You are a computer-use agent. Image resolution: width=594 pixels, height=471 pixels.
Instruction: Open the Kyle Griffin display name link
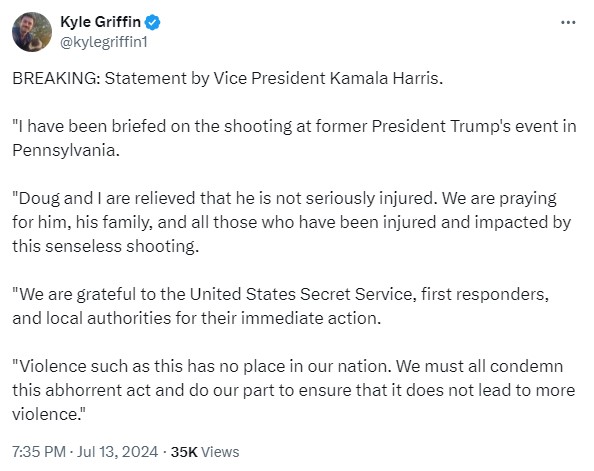tap(100, 22)
